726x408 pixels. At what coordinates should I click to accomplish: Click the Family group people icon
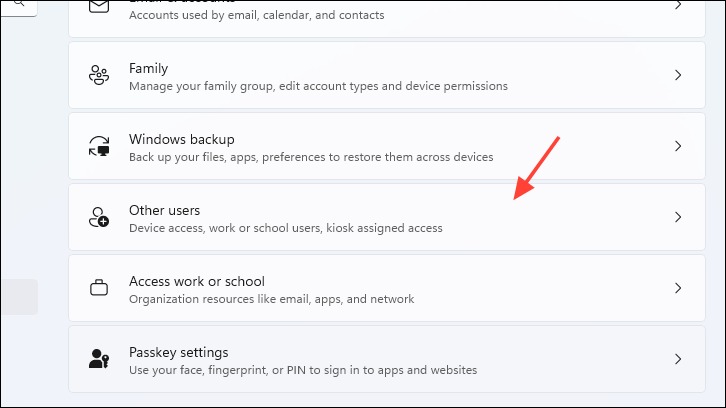point(99,75)
